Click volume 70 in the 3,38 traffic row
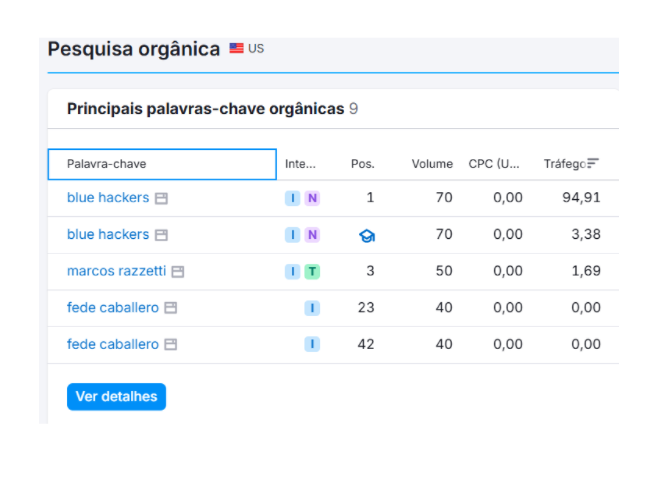This screenshot has height=485, width=647. pos(444,234)
